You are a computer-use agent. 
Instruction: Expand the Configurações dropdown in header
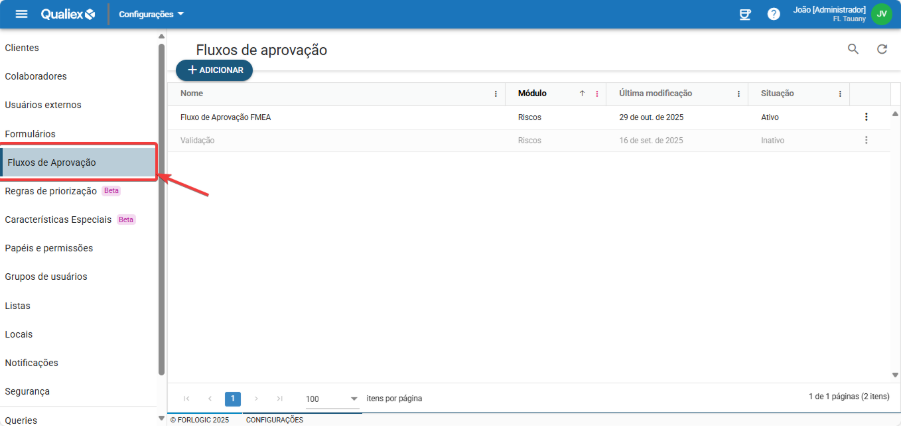pos(151,14)
